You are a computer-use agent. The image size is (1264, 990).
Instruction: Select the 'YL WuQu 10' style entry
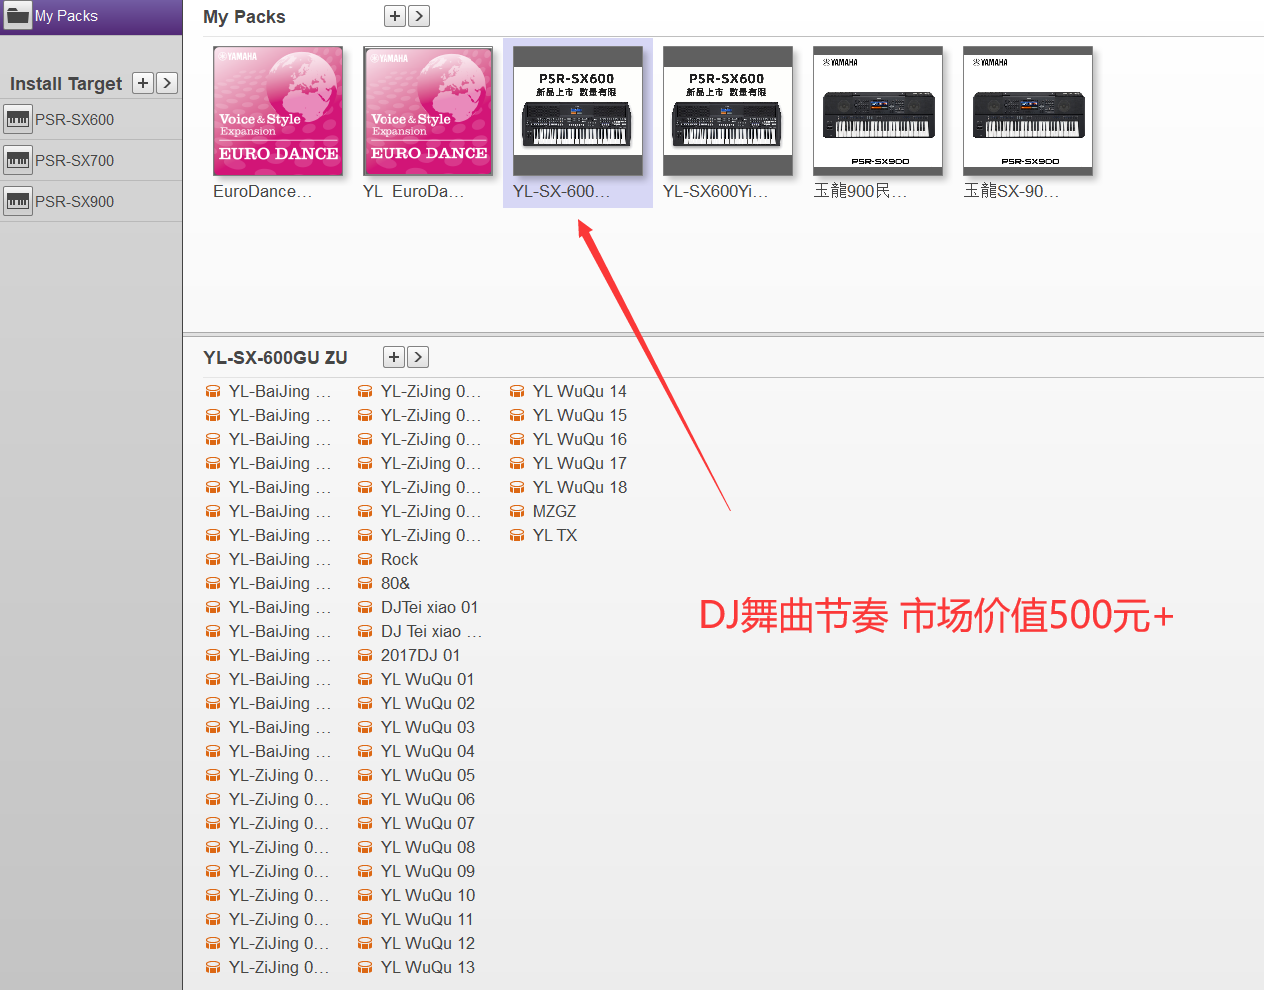(x=428, y=895)
